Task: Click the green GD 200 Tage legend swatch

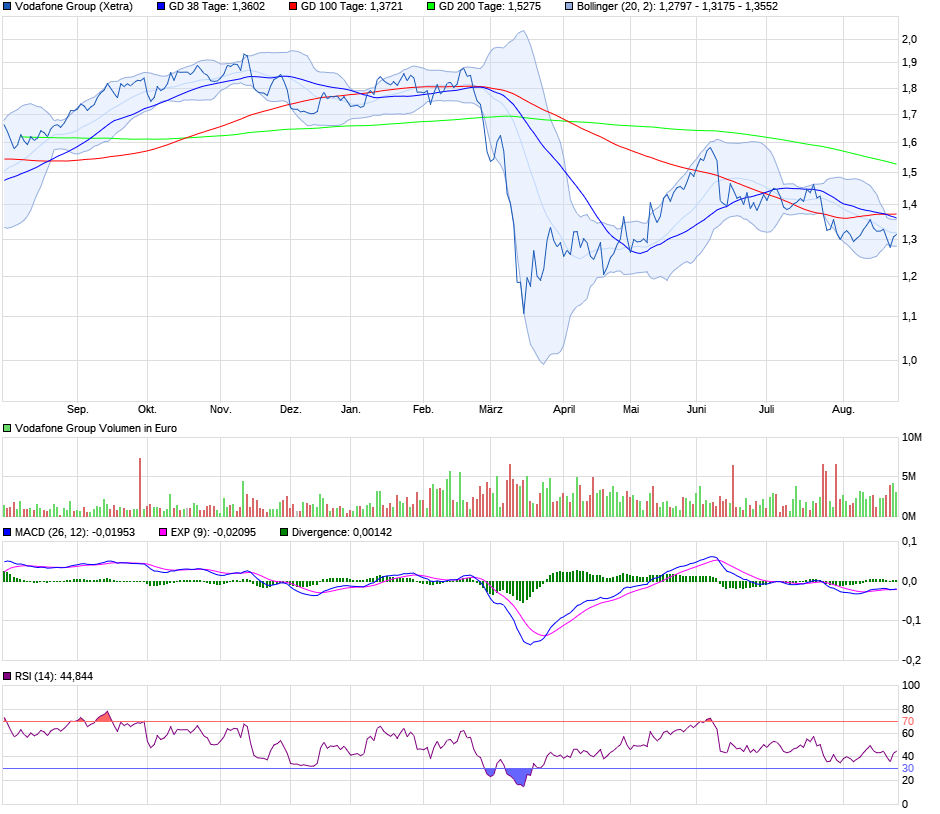Action: point(431,7)
